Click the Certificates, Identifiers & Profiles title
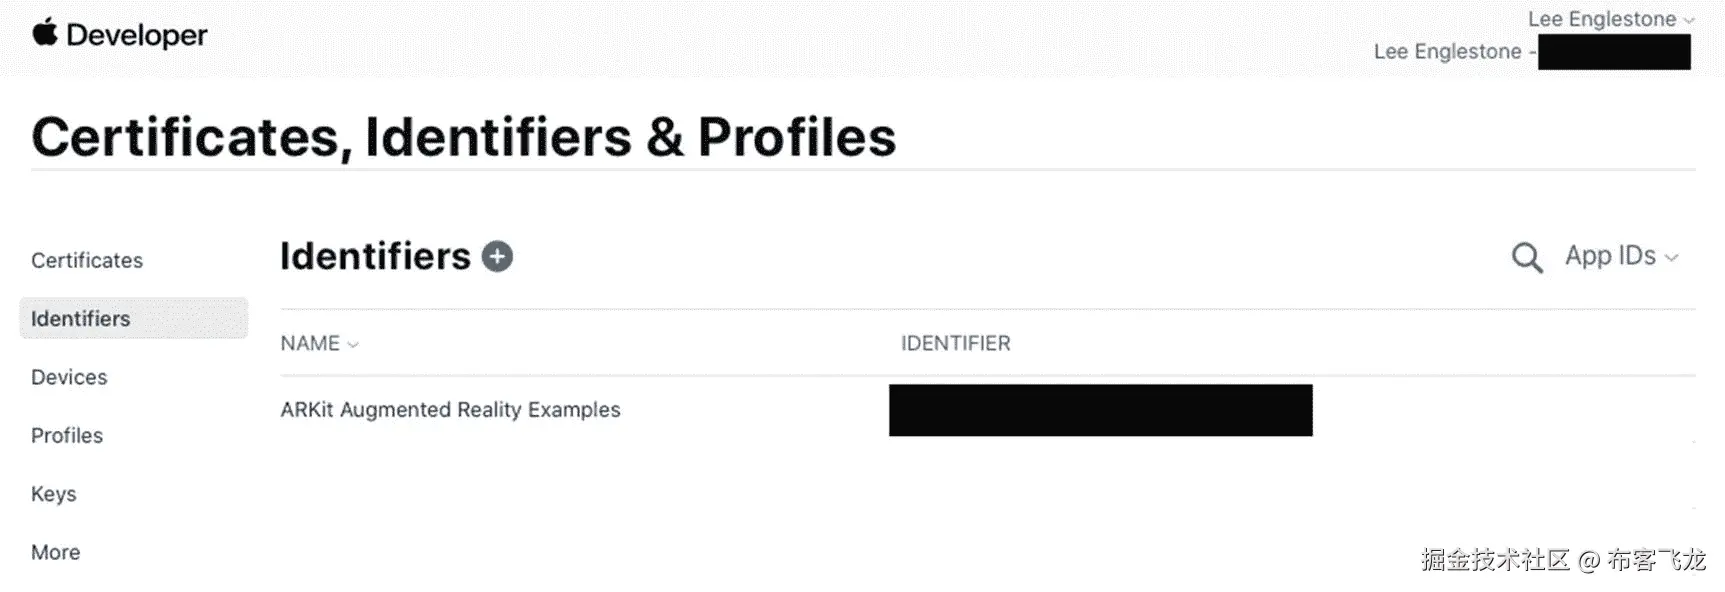The width and height of the screenshot is (1725, 592). (x=464, y=137)
